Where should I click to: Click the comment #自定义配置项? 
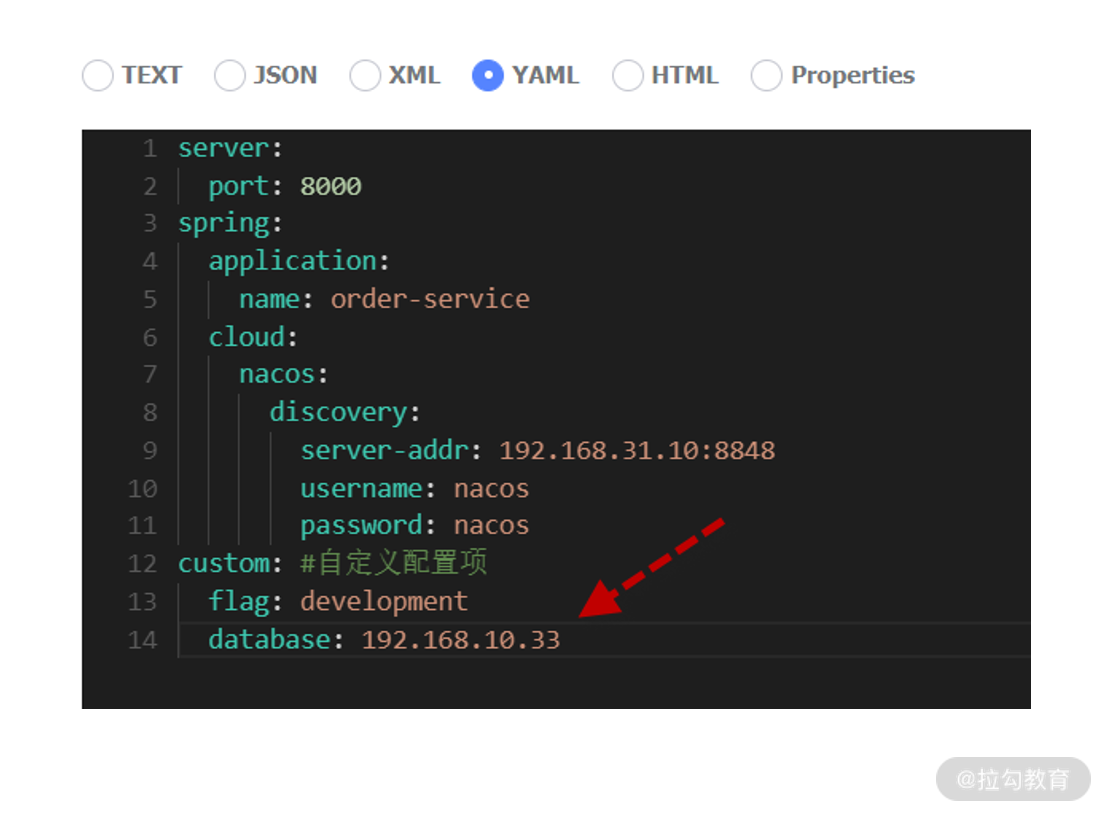point(394,563)
